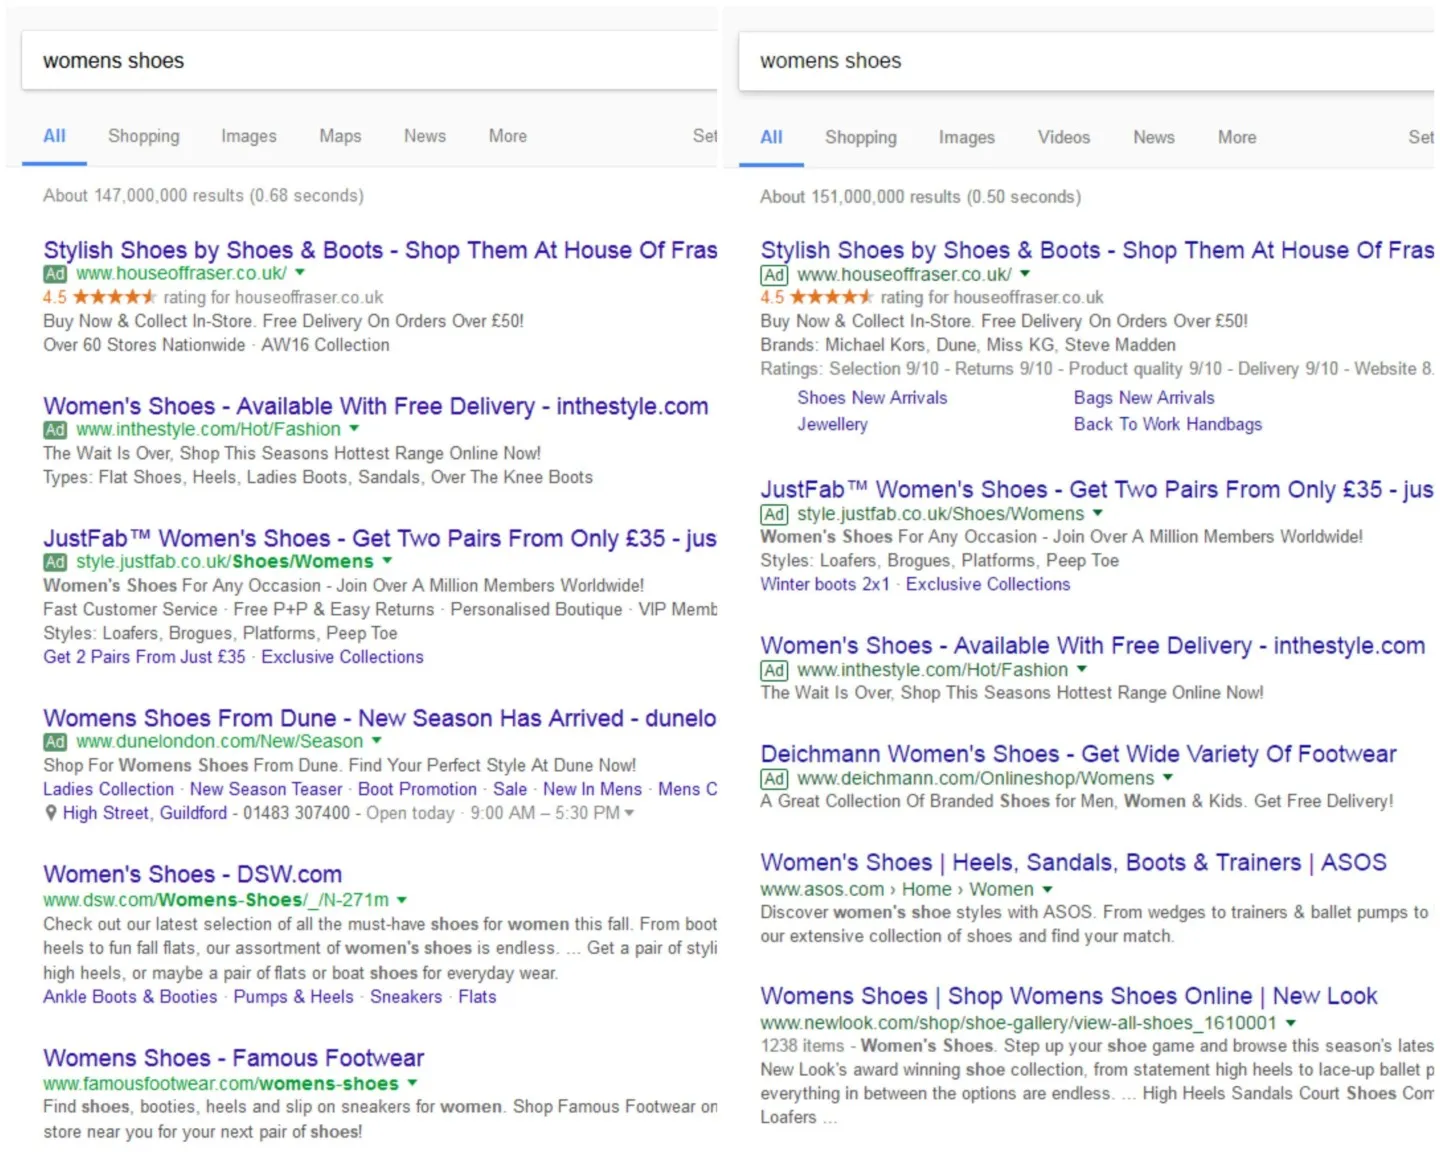Click the 'Sale' sitelink under Dune ad
The width and height of the screenshot is (1440, 1158).
point(510,789)
